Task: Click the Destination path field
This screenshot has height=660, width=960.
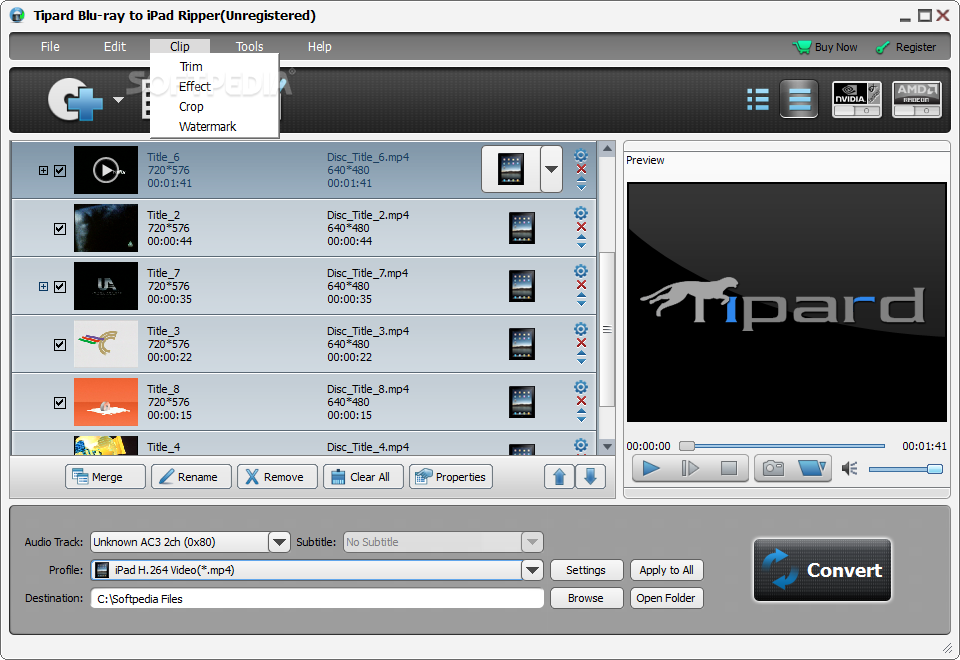Action: pyautogui.click(x=317, y=599)
